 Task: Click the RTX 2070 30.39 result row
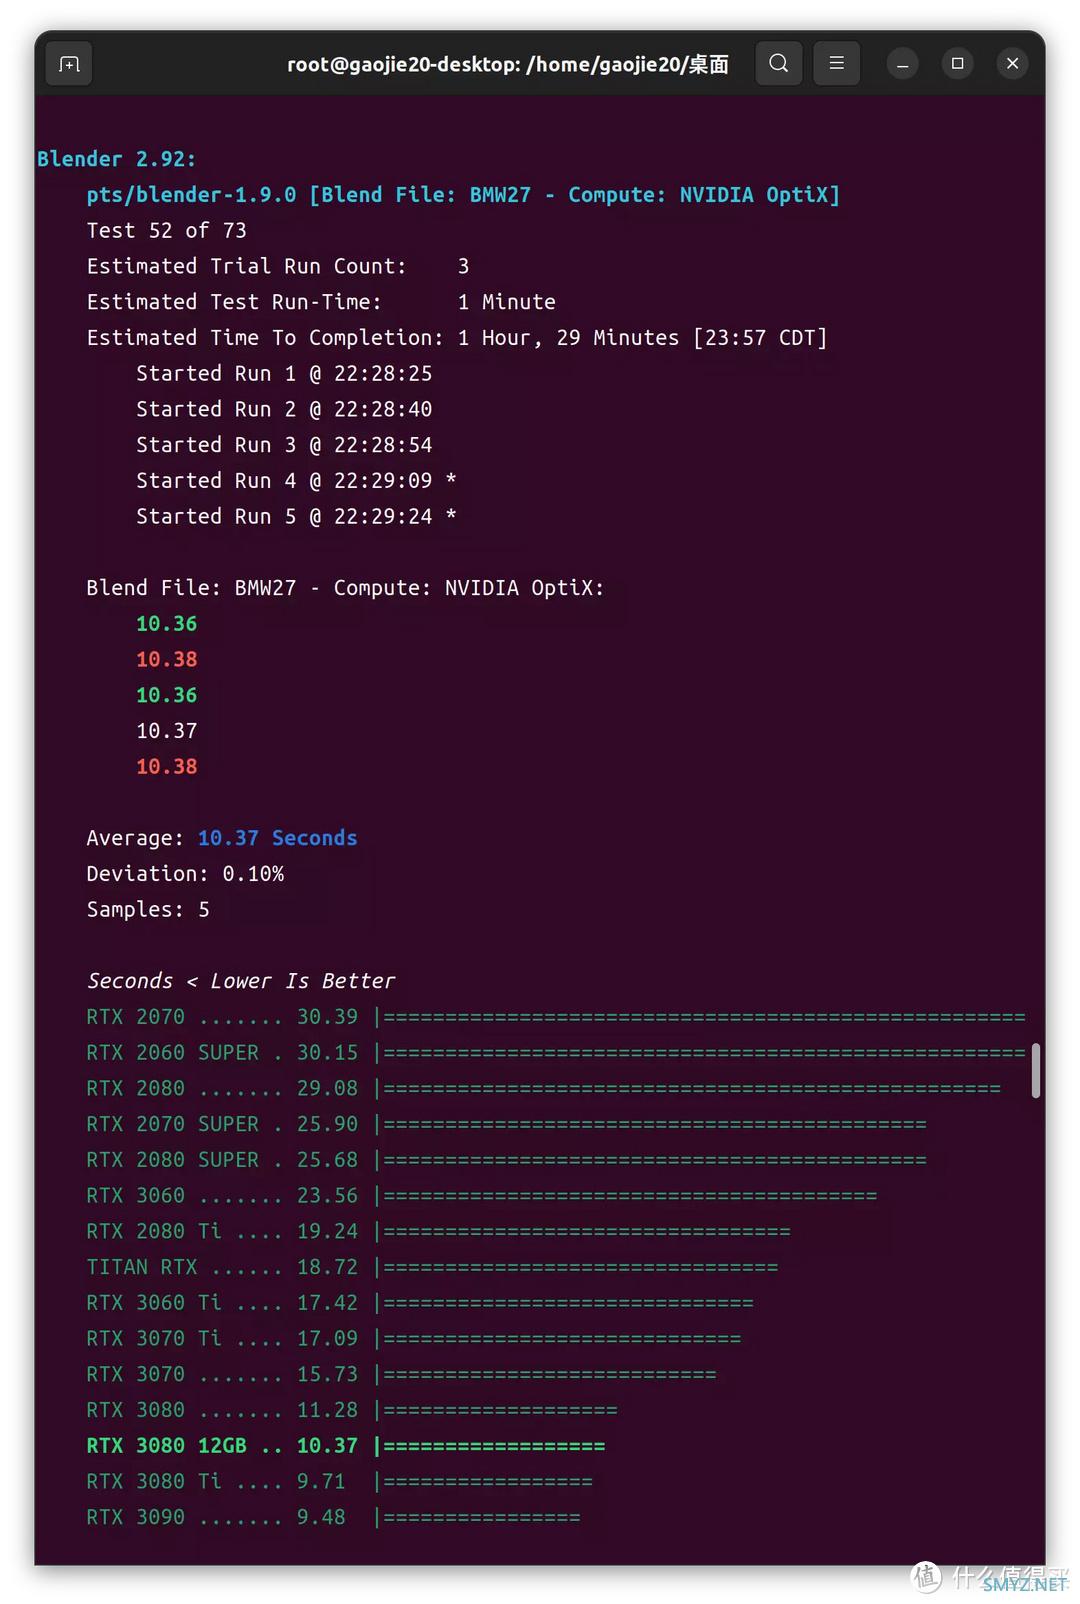tap(556, 1017)
